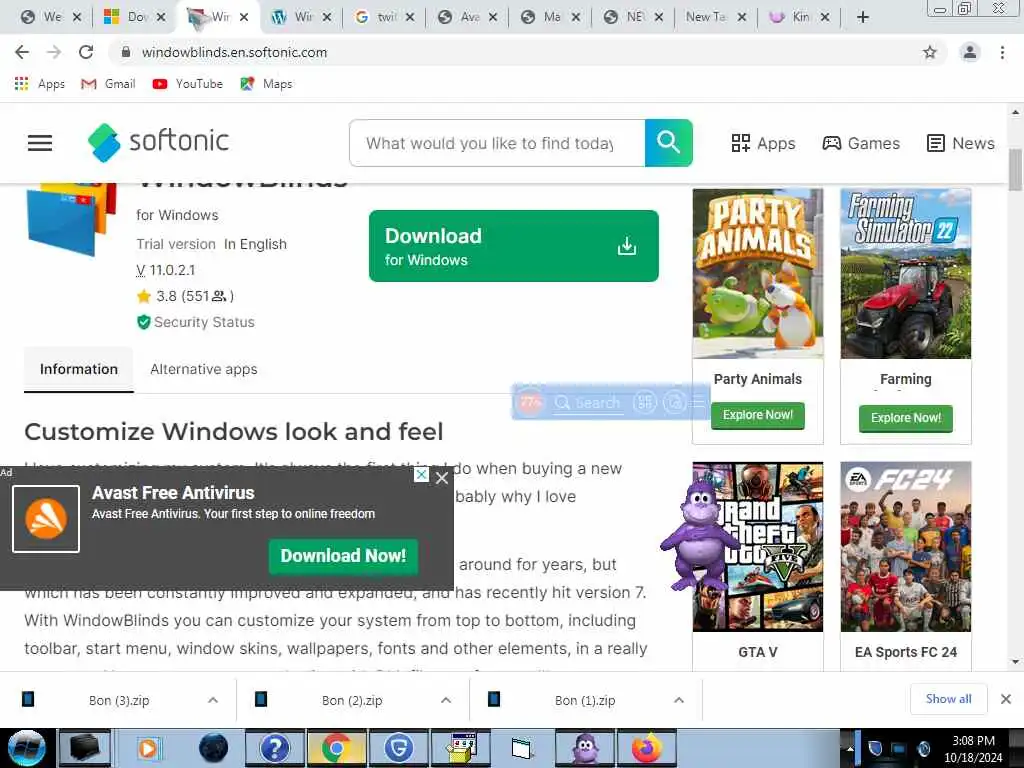Open the Farming Simulator 22 cover
Image resolution: width=1024 pixels, height=768 pixels.
[x=906, y=274]
